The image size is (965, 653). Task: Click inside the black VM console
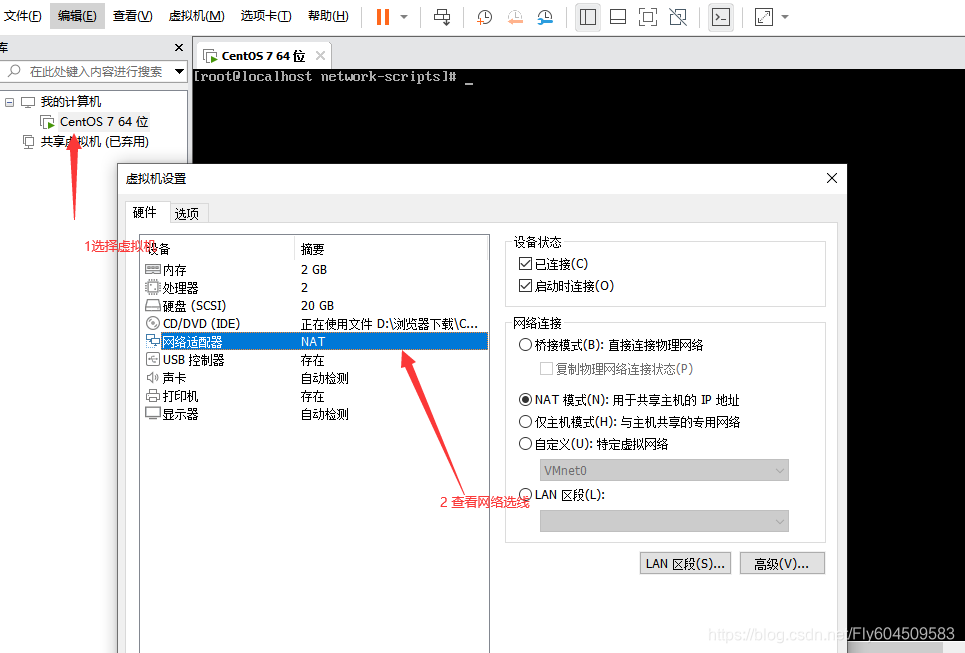pyautogui.click(x=579, y=117)
